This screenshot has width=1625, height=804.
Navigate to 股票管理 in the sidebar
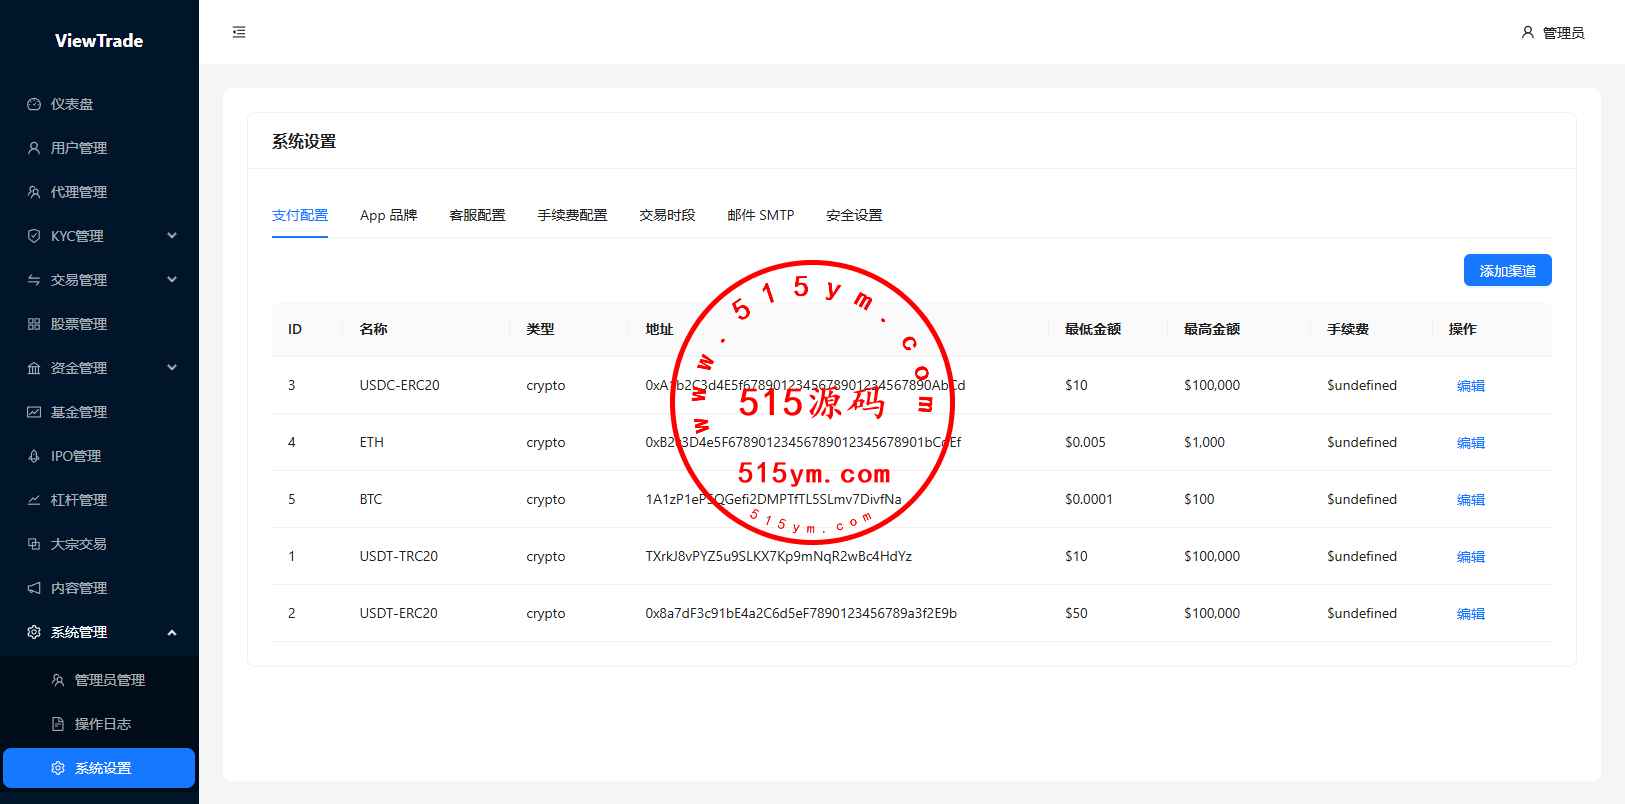pyautogui.click(x=99, y=324)
